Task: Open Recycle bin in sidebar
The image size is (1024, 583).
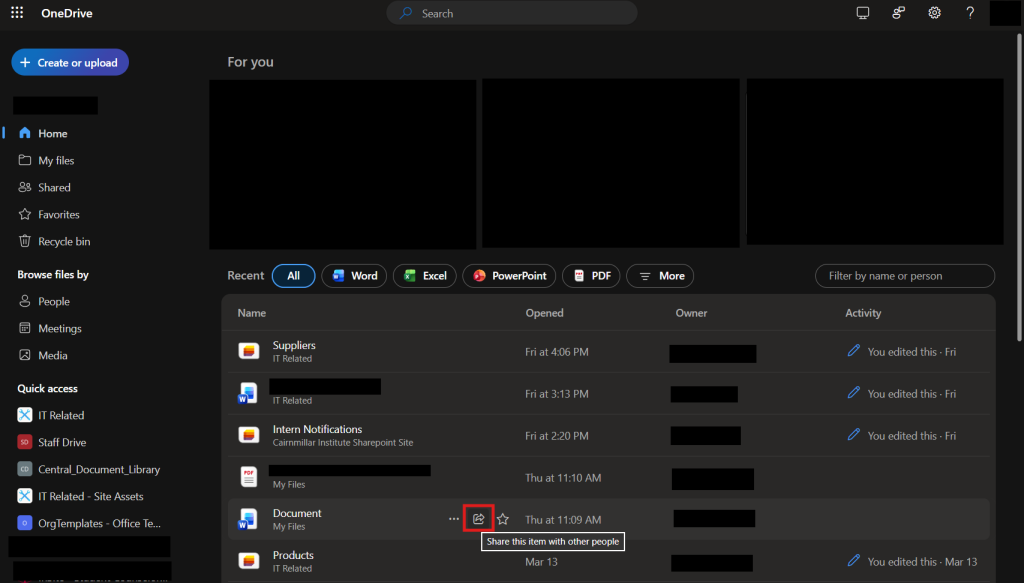Action: pos(64,242)
